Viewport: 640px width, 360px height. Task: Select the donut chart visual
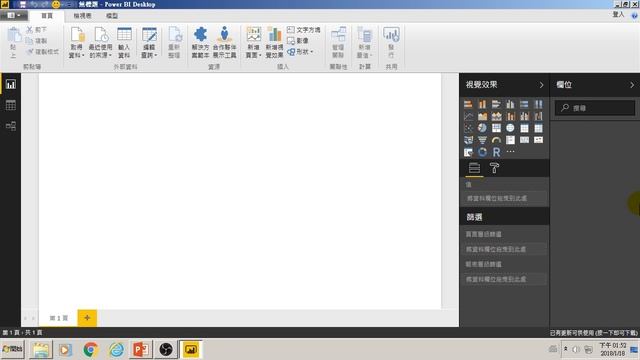click(482, 152)
